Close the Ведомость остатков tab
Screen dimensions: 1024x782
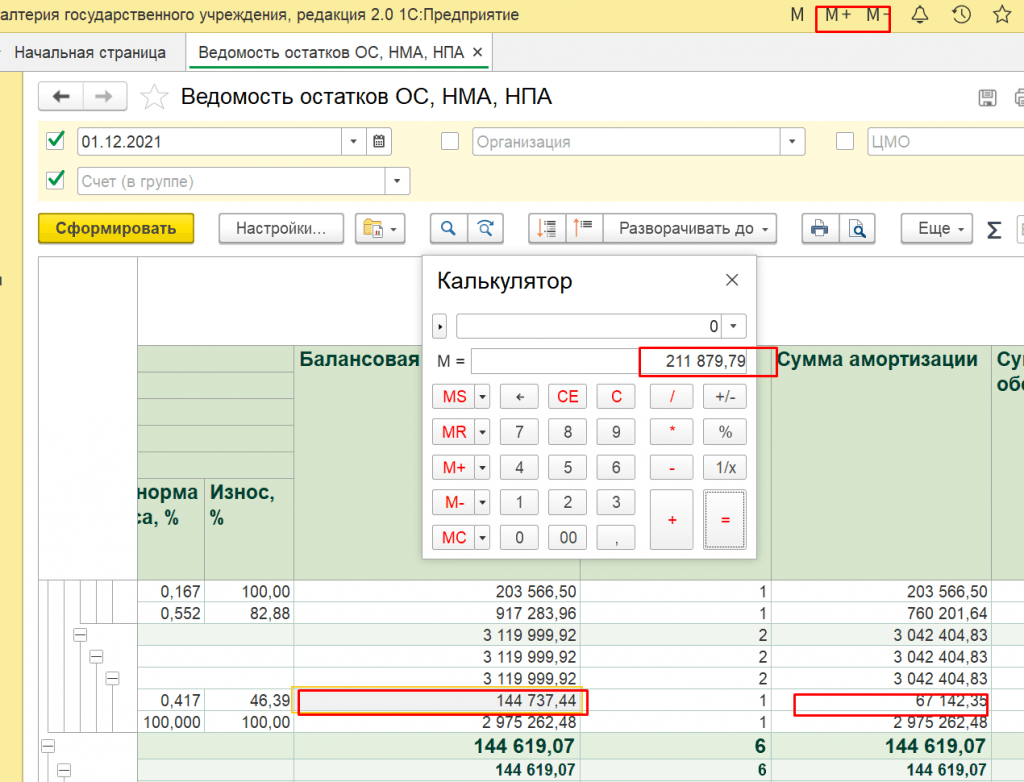[x=476, y=52]
